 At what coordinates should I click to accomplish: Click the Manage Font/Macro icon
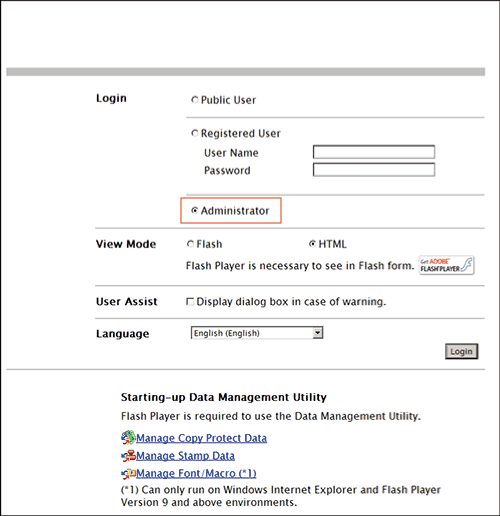coord(128,474)
